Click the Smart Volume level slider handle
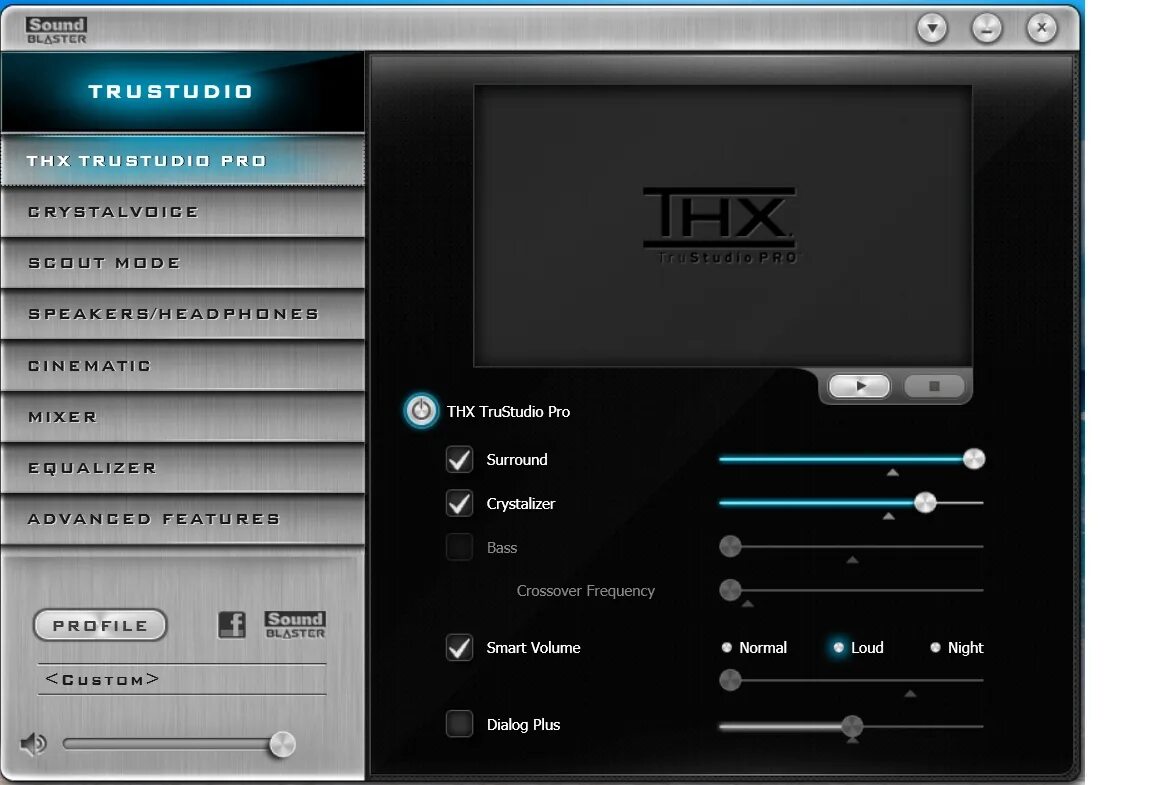1152x785 pixels. [x=730, y=680]
